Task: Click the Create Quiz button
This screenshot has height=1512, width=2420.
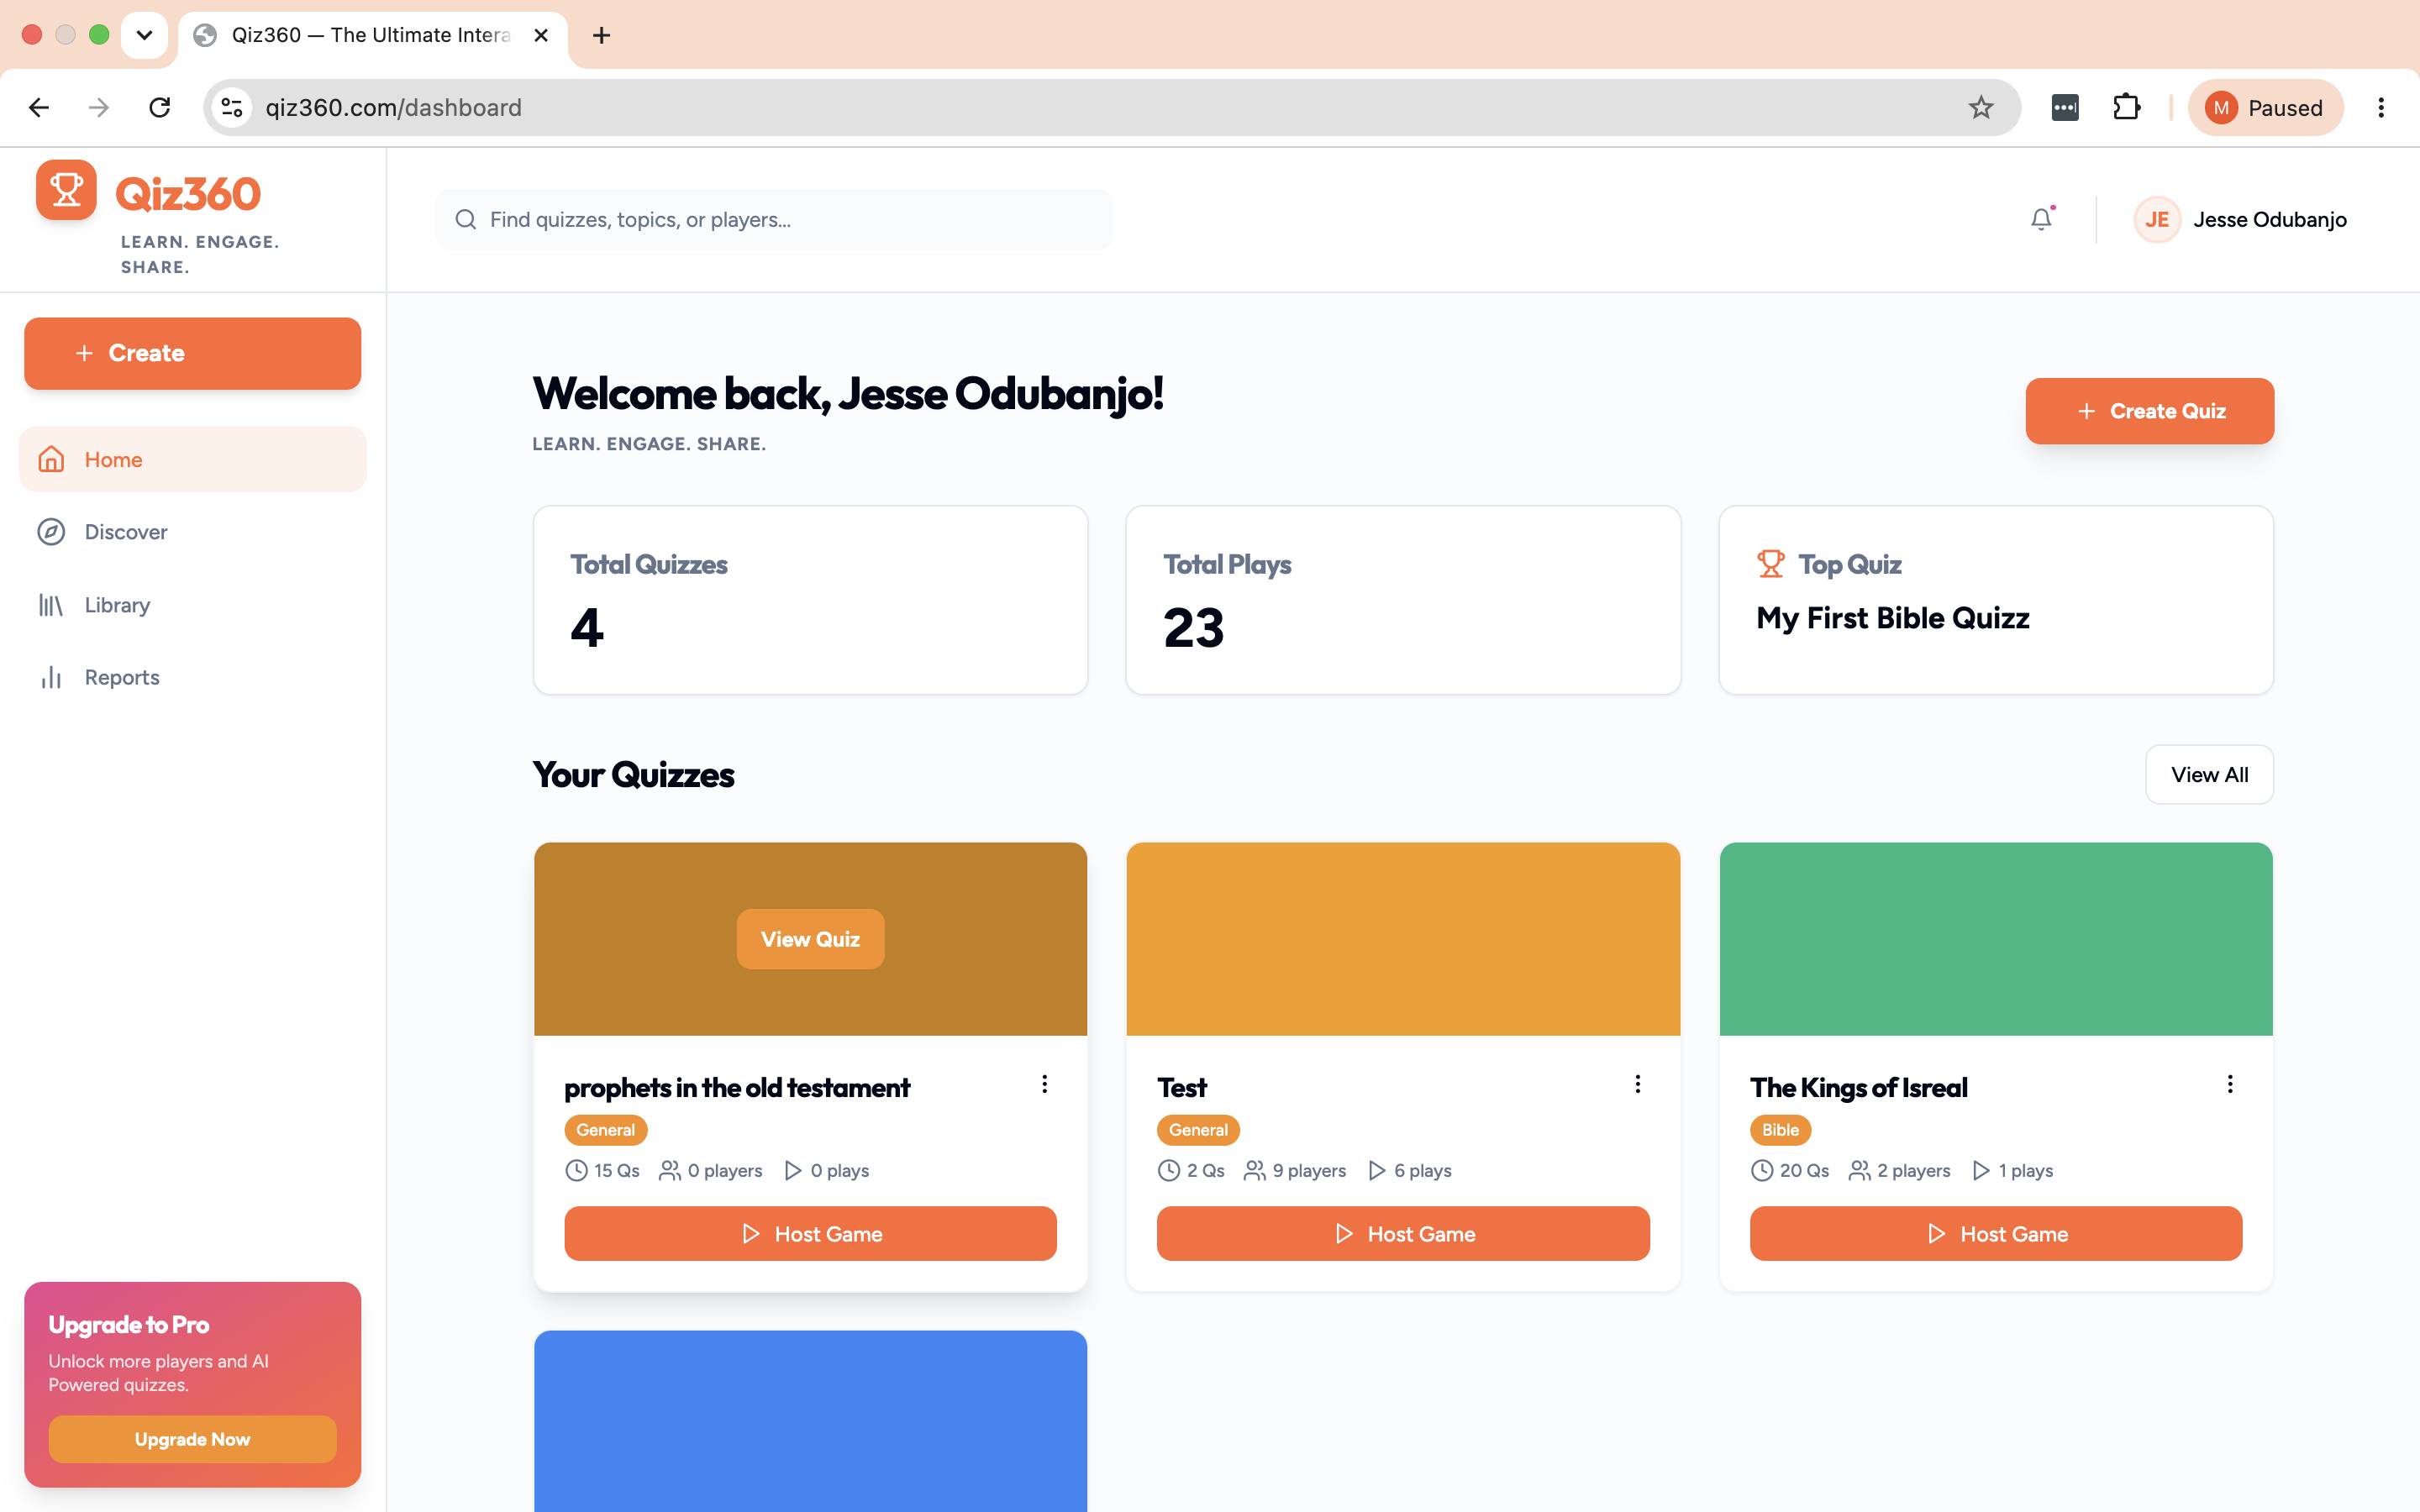Action: [2149, 411]
